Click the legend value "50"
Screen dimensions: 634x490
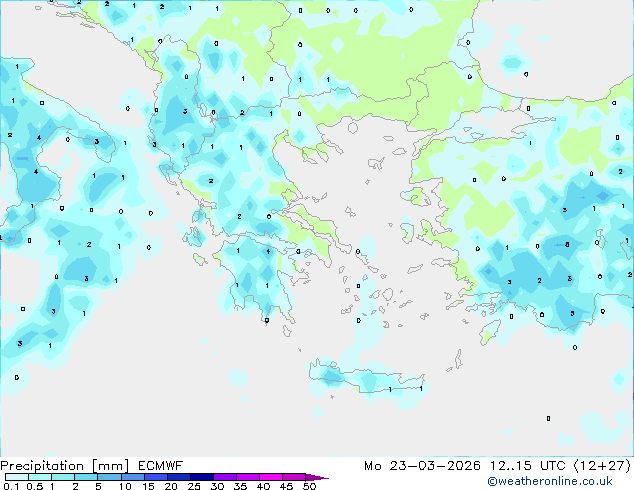click(309, 486)
